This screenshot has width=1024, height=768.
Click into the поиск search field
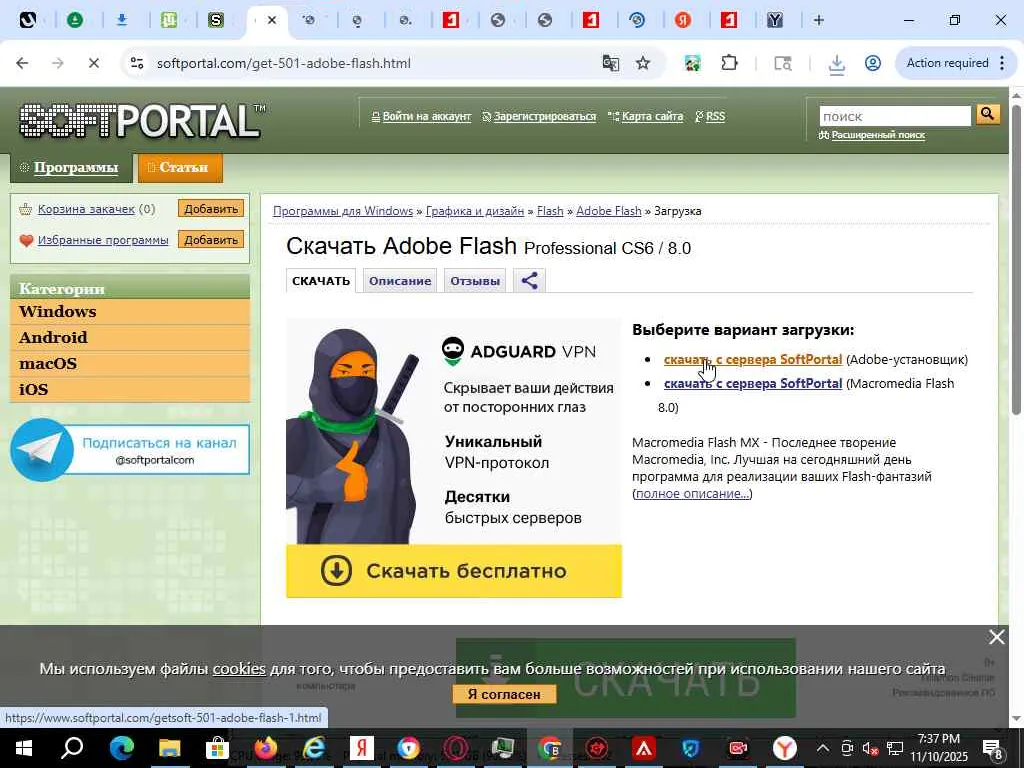coord(895,116)
